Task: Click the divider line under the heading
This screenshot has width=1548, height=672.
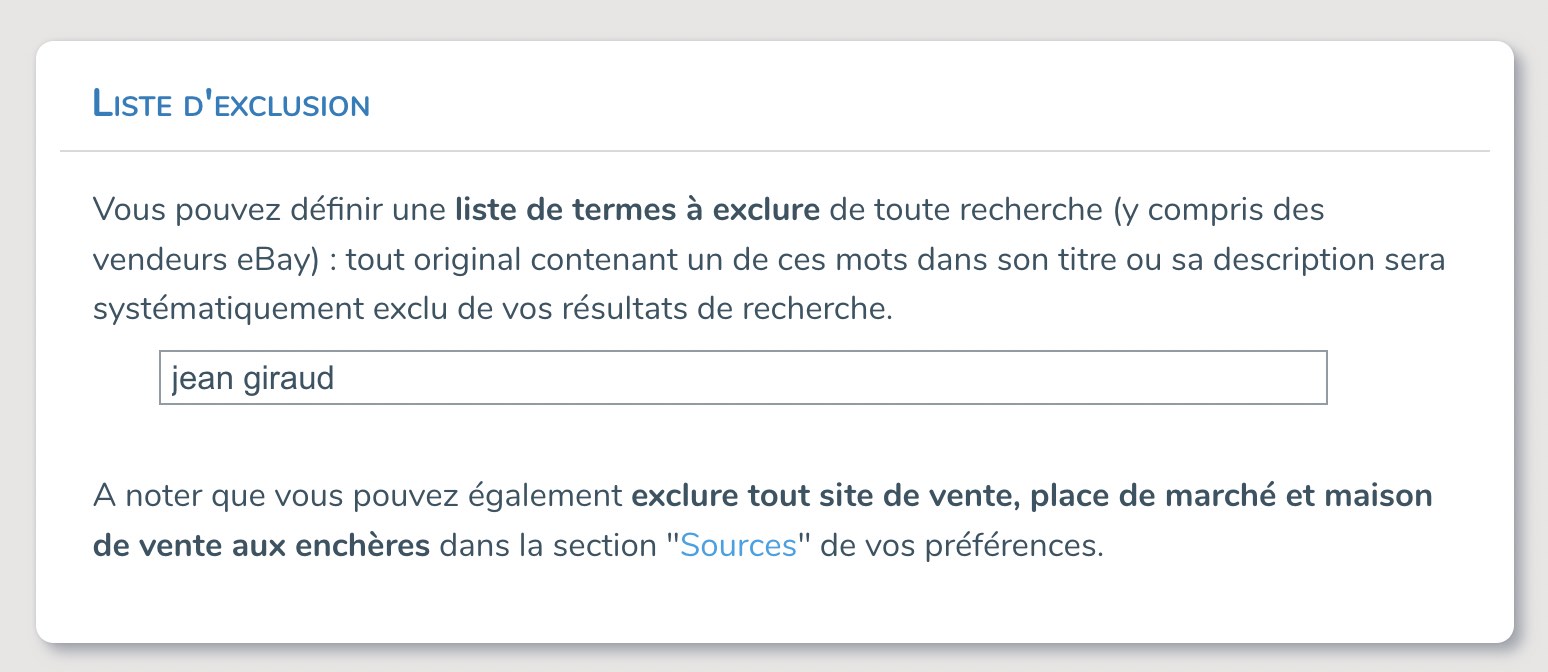Action: (x=774, y=151)
